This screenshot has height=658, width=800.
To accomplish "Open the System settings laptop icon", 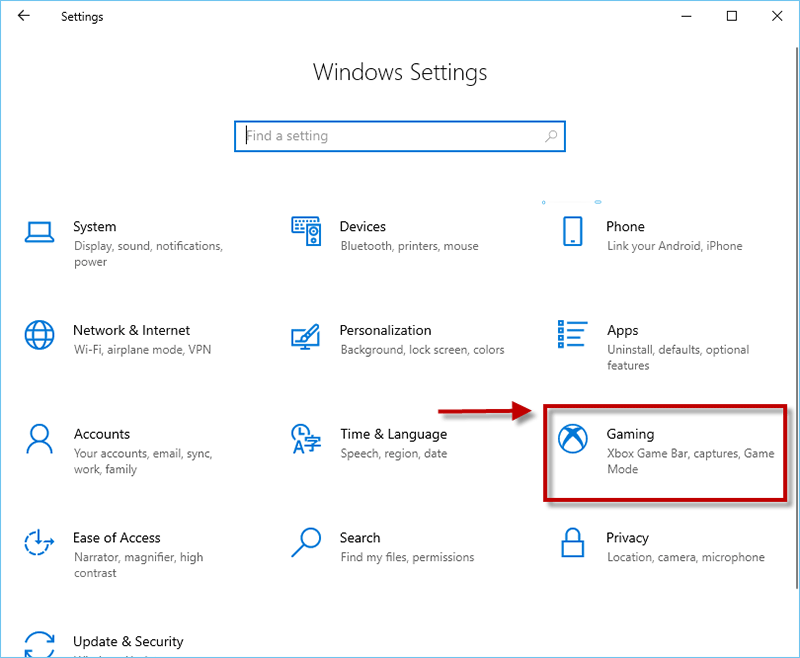I will 39,233.
